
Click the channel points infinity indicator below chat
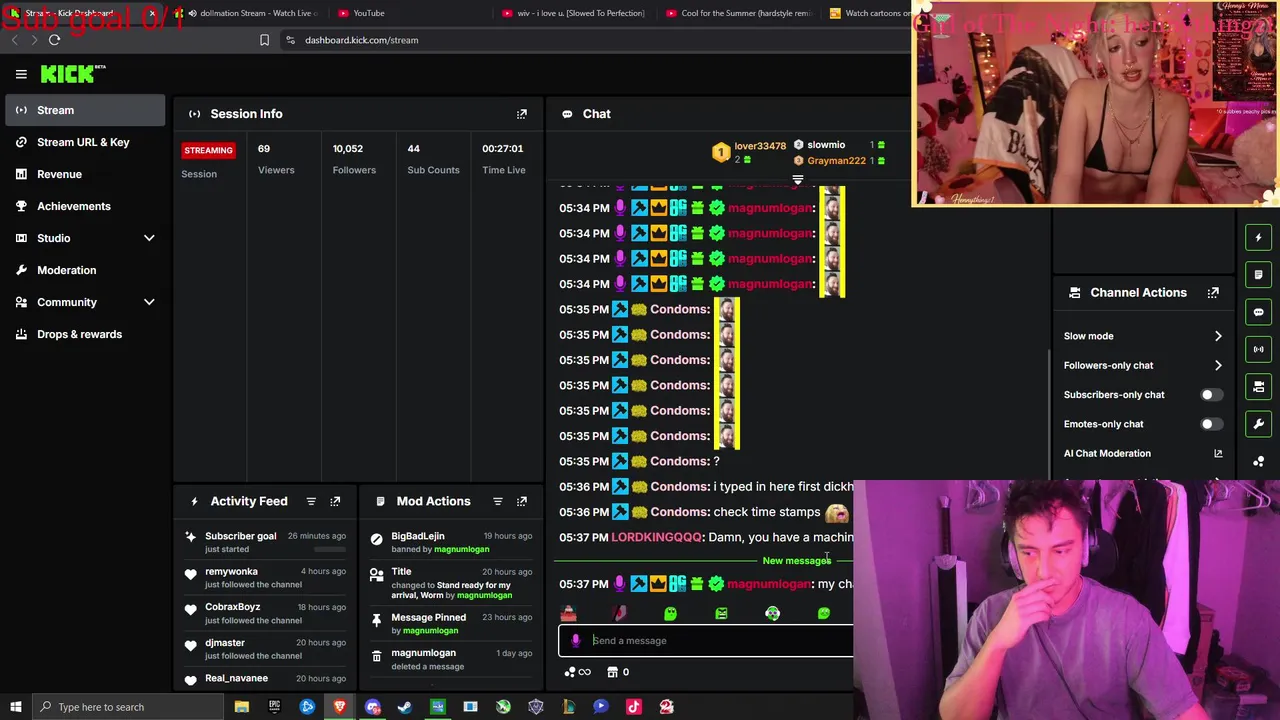pos(577,672)
